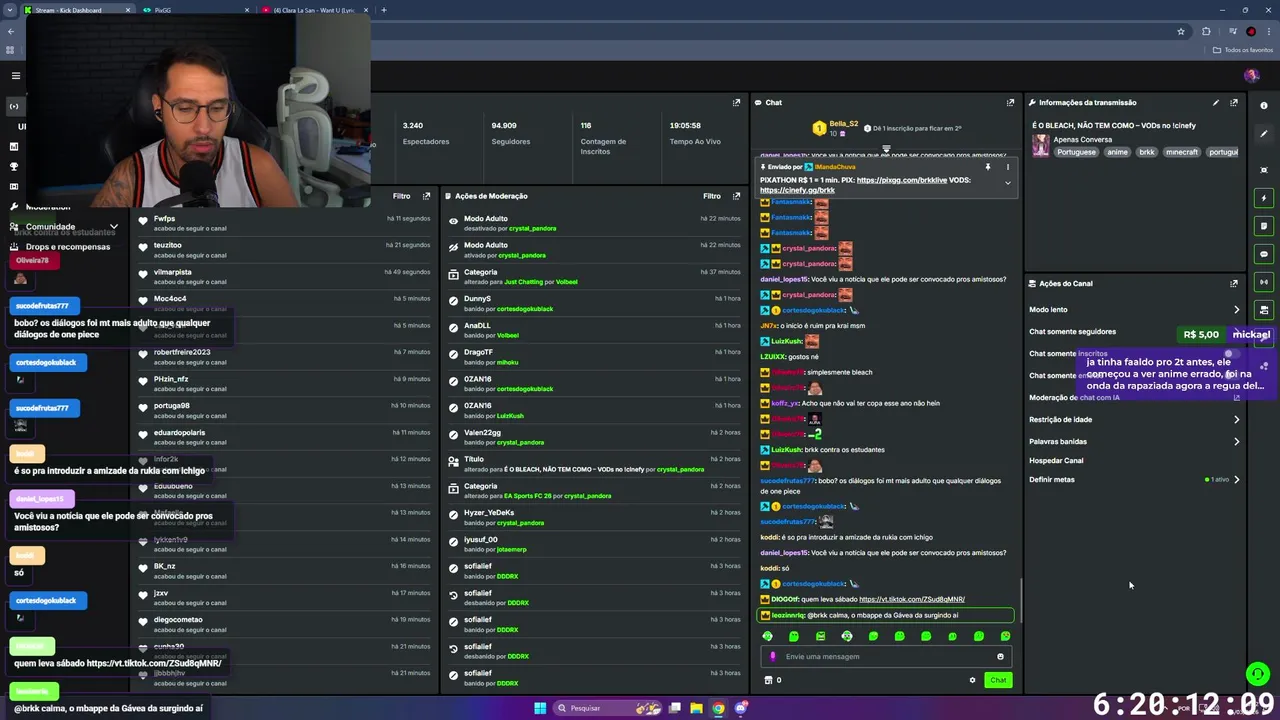Select DunnyS ban entry in moderation log
Image resolution: width=1280 pixels, height=720 pixels.
[594, 303]
